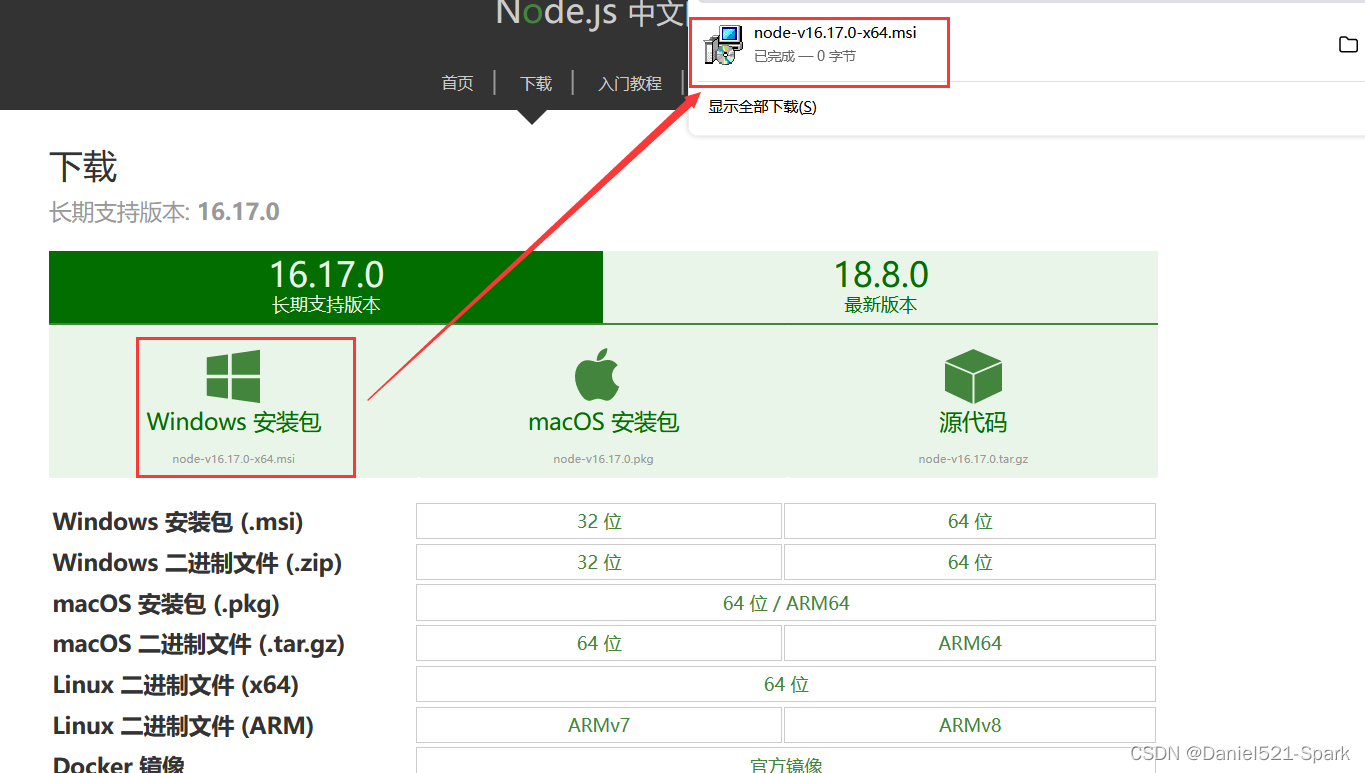Download Windows 二进制文件 (.zip) 64 位
Viewport: 1365px width, 773px height.
tap(970, 562)
